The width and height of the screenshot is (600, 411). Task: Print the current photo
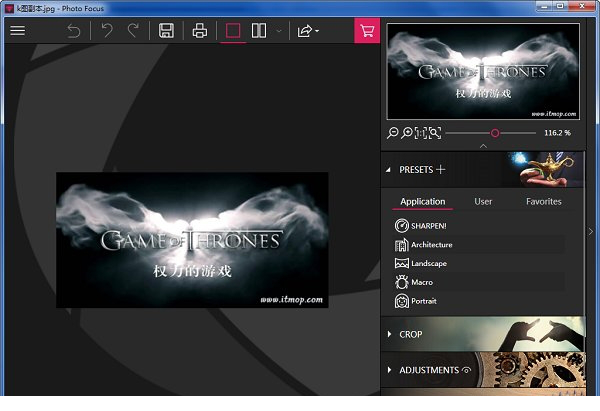click(199, 31)
